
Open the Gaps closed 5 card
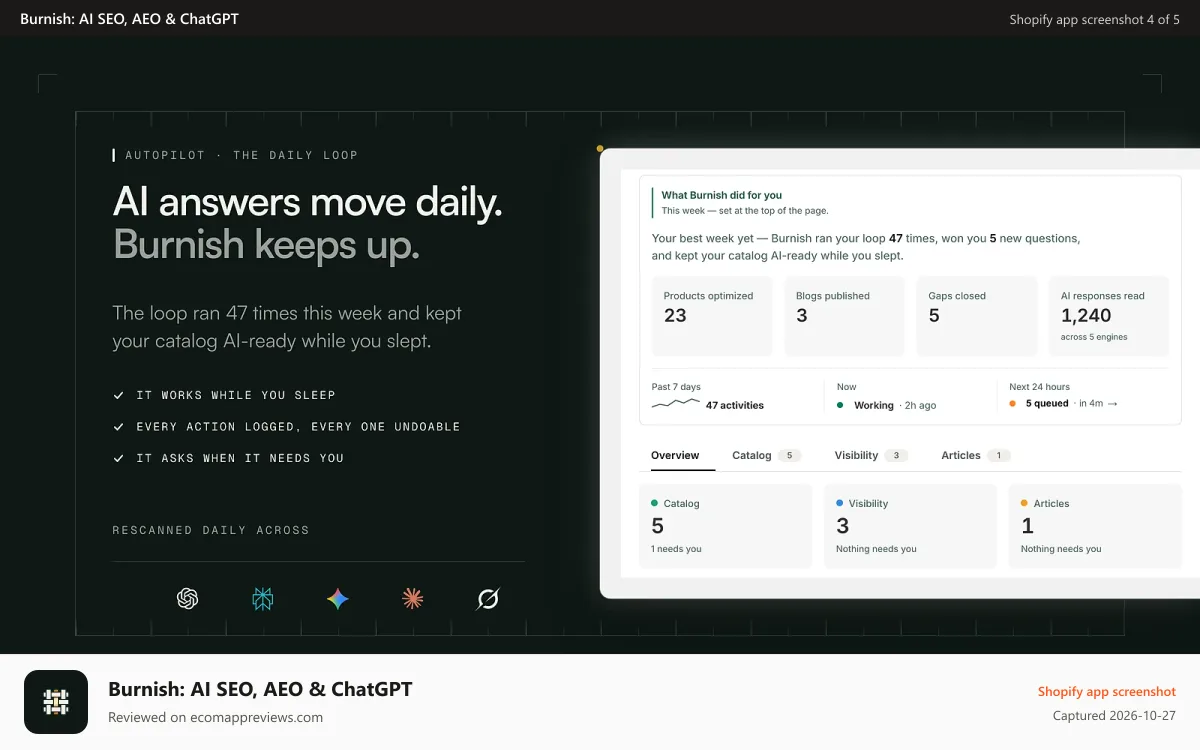977,316
